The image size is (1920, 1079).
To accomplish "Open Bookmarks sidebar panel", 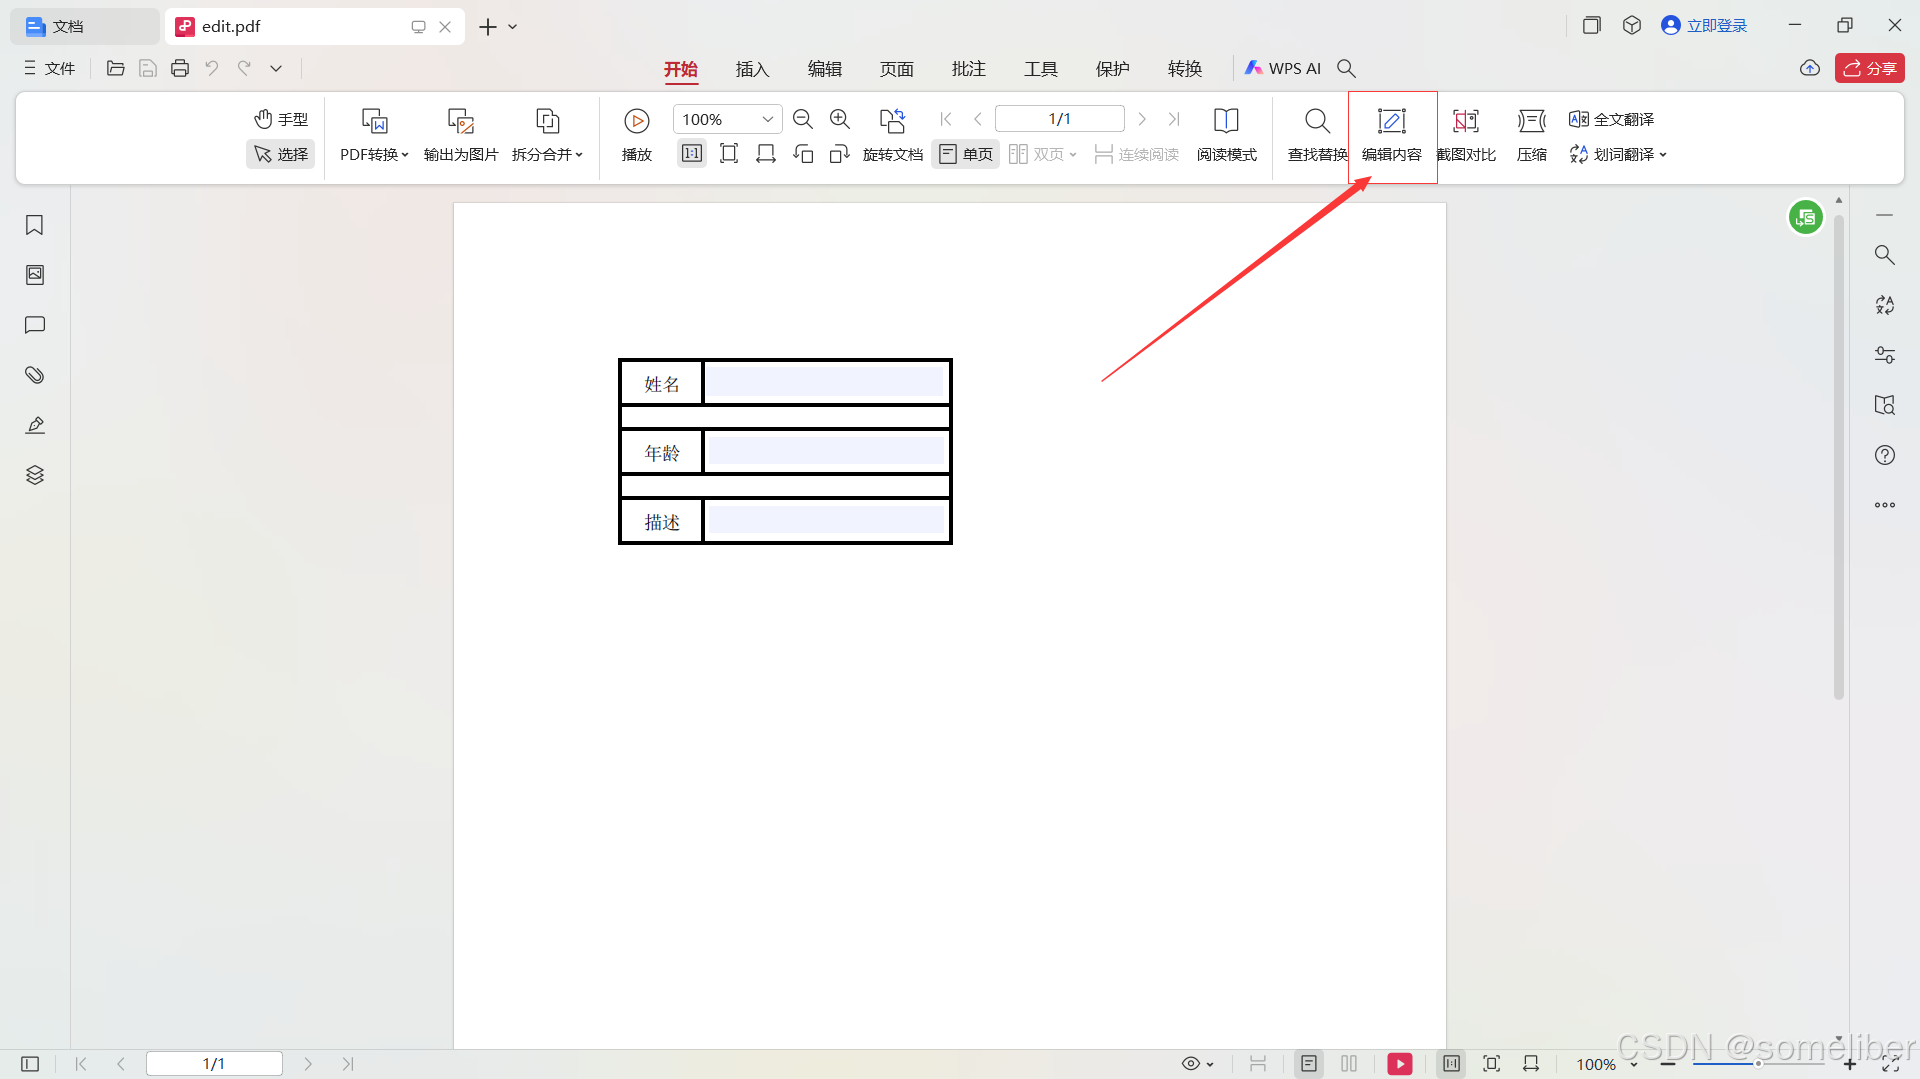I will (x=35, y=225).
